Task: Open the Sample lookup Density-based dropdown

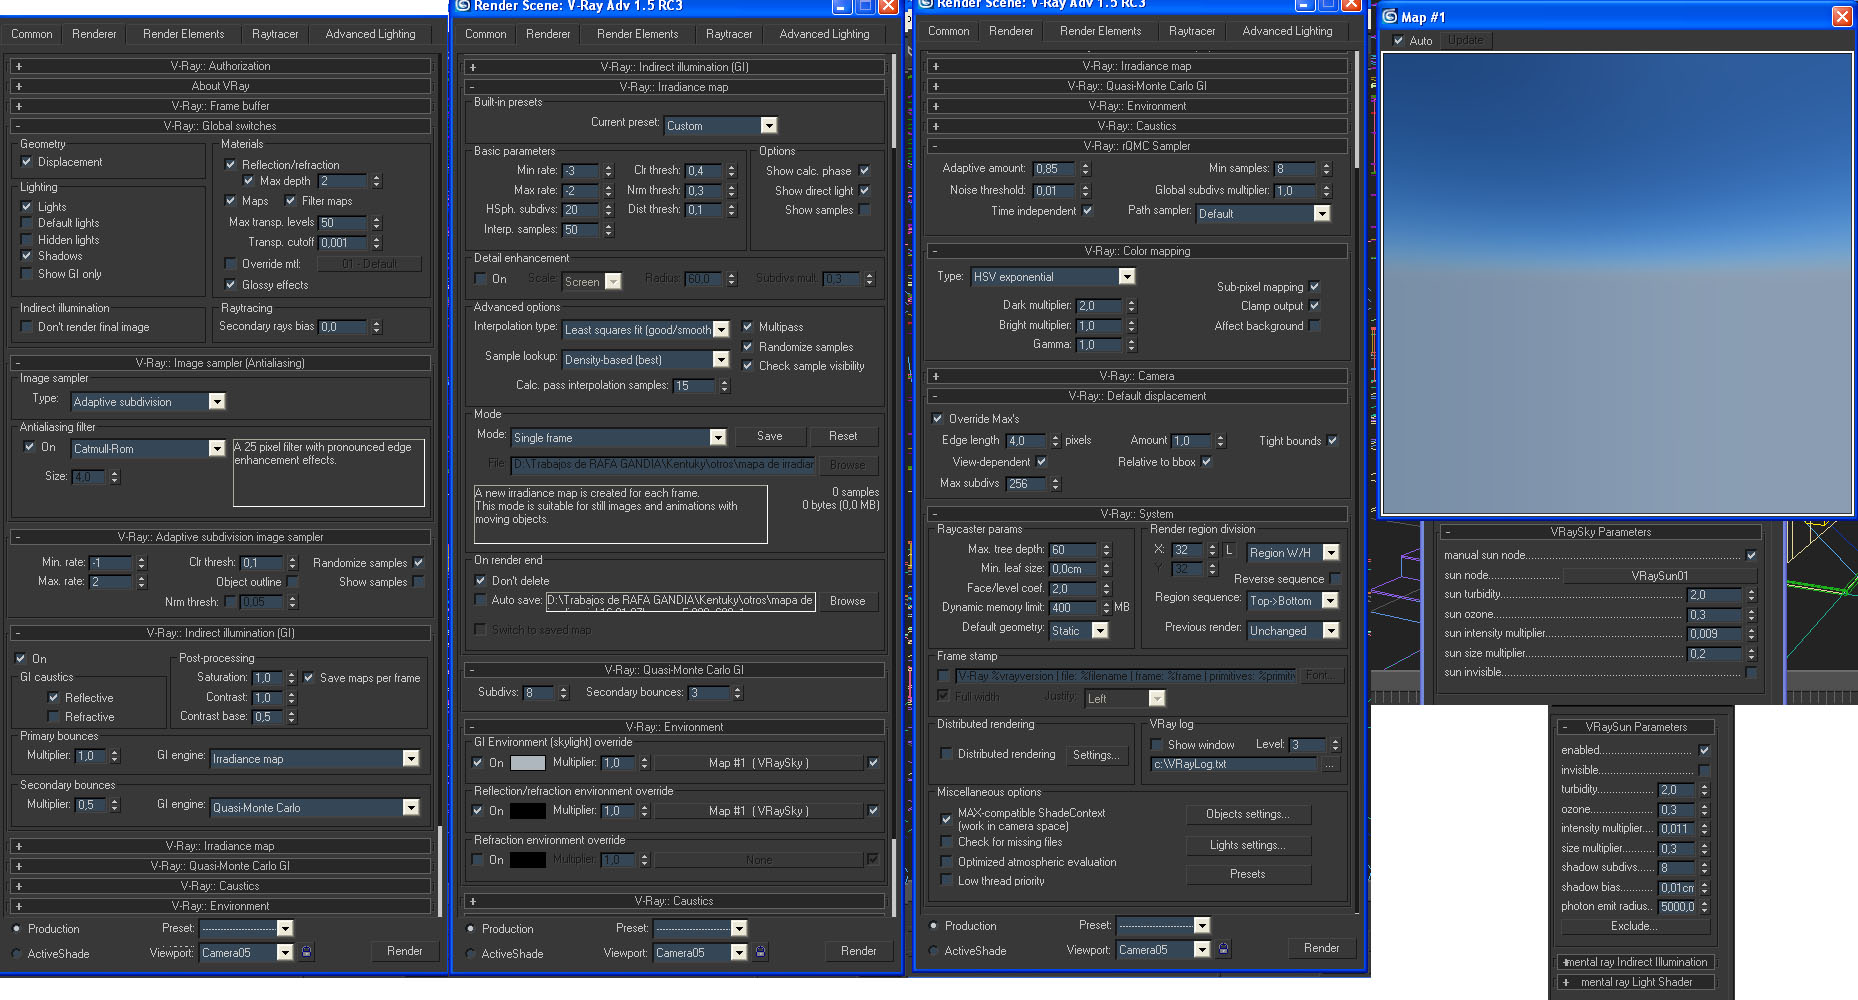Action: (646, 360)
